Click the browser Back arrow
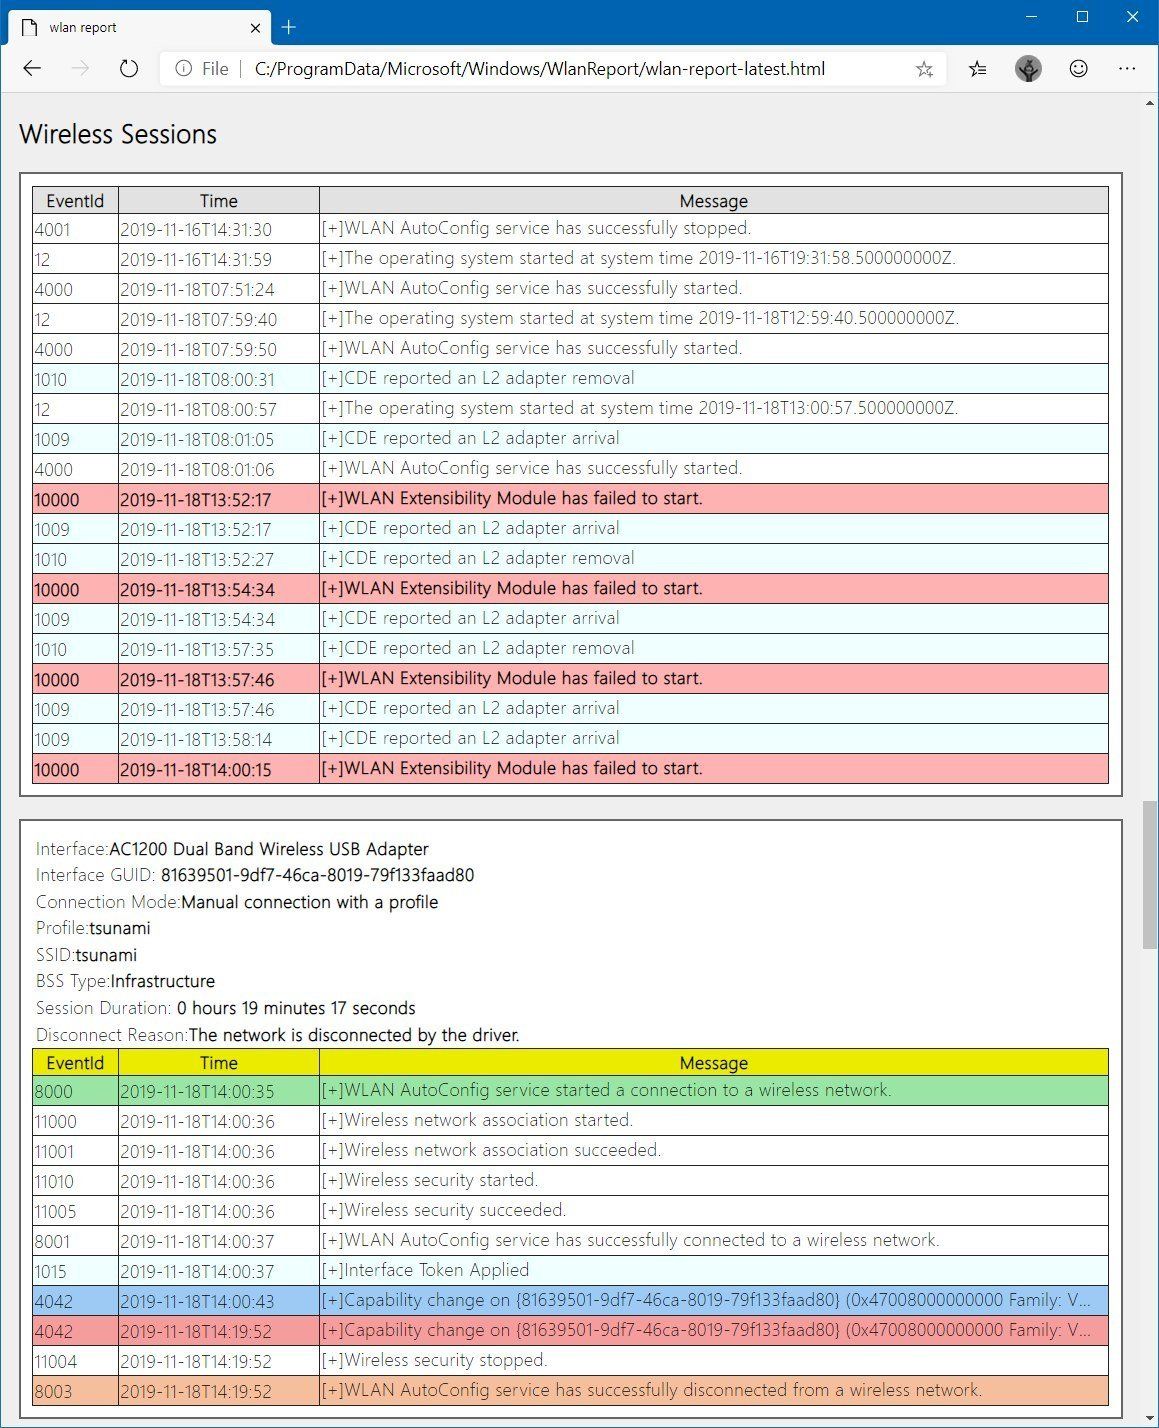Viewport: 1159px width, 1428px height. tap(32, 68)
